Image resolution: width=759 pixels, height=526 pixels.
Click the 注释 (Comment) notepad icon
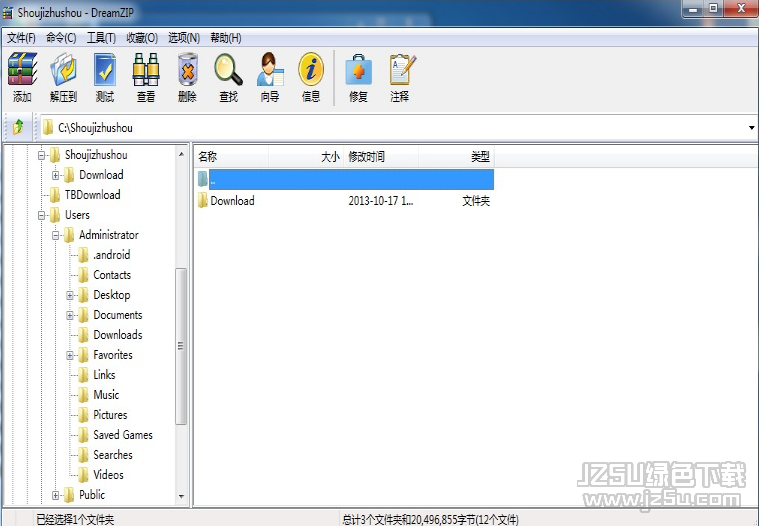pyautogui.click(x=402, y=70)
